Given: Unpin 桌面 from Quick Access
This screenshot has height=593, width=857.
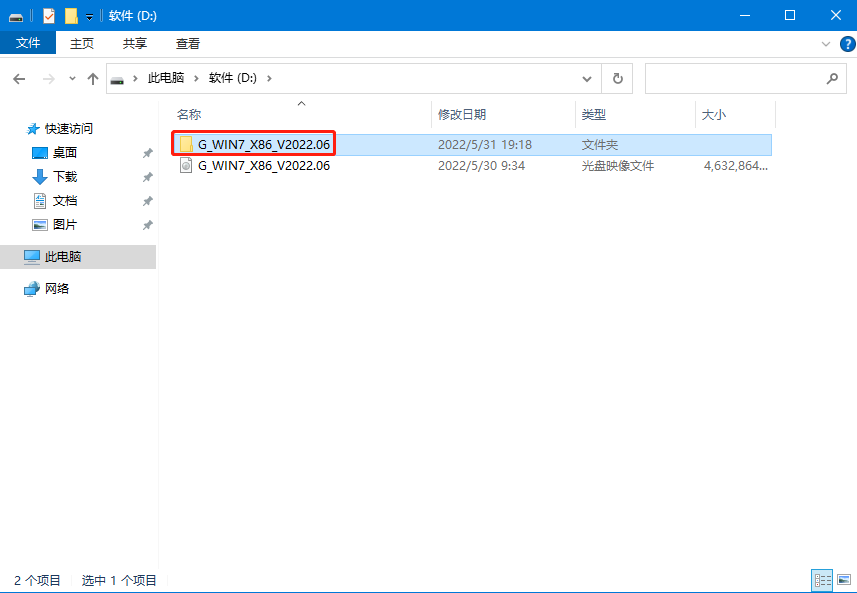Looking at the screenshot, I should pyautogui.click(x=148, y=152).
